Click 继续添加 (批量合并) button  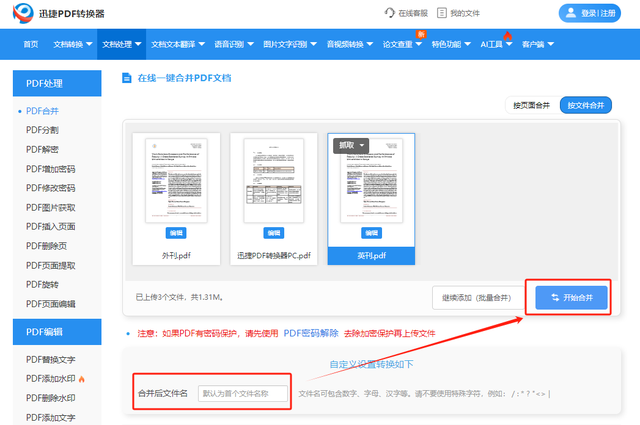tap(477, 298)
